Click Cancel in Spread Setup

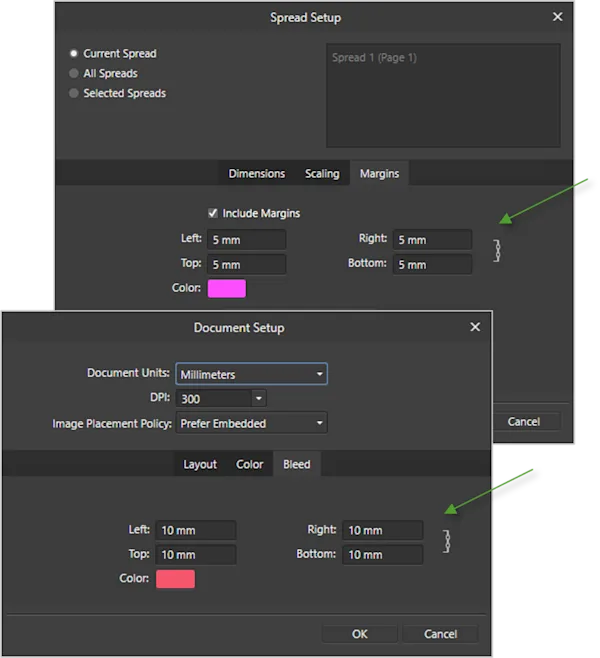(x=527, y=421)
